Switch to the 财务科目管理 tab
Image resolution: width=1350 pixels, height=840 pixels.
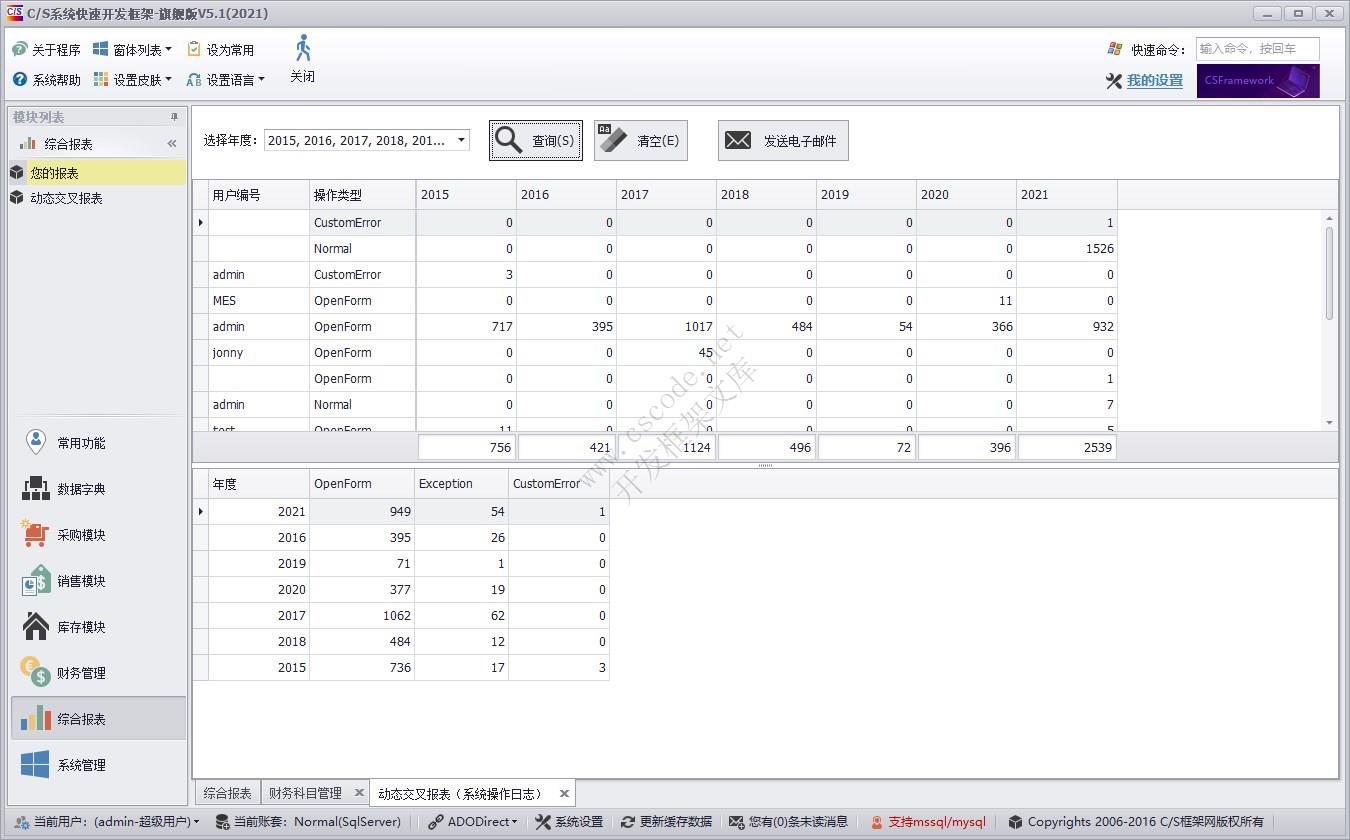pyautogui.click(x=305, y=793)
